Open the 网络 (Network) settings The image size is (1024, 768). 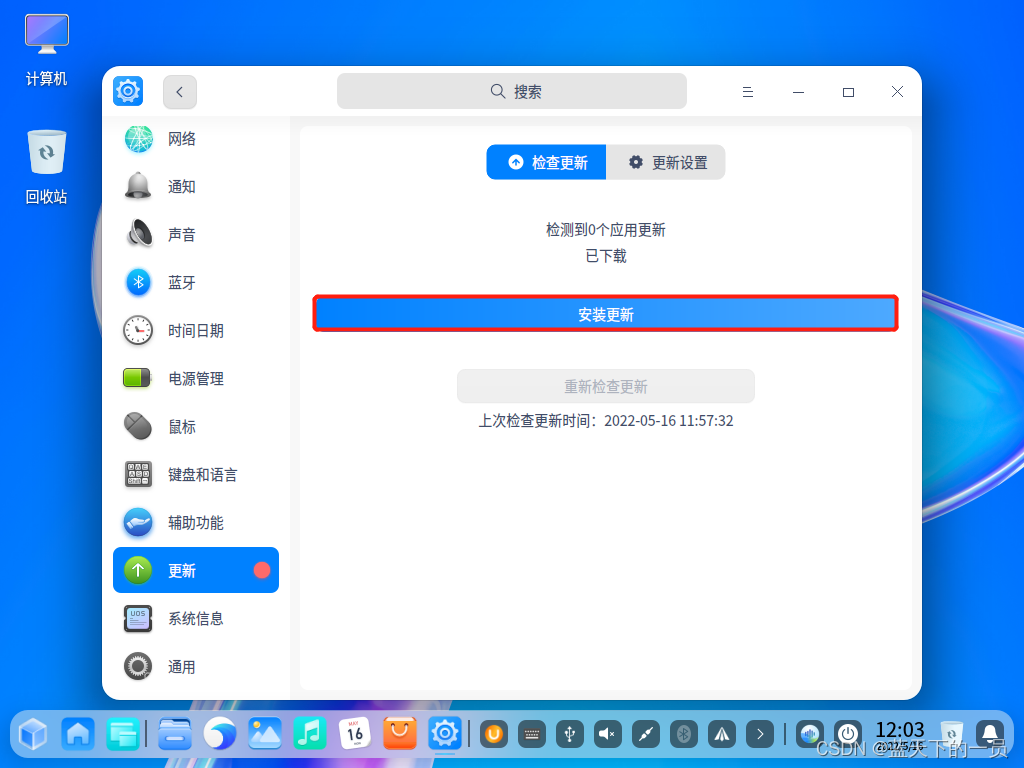click(x=195, y=138)
